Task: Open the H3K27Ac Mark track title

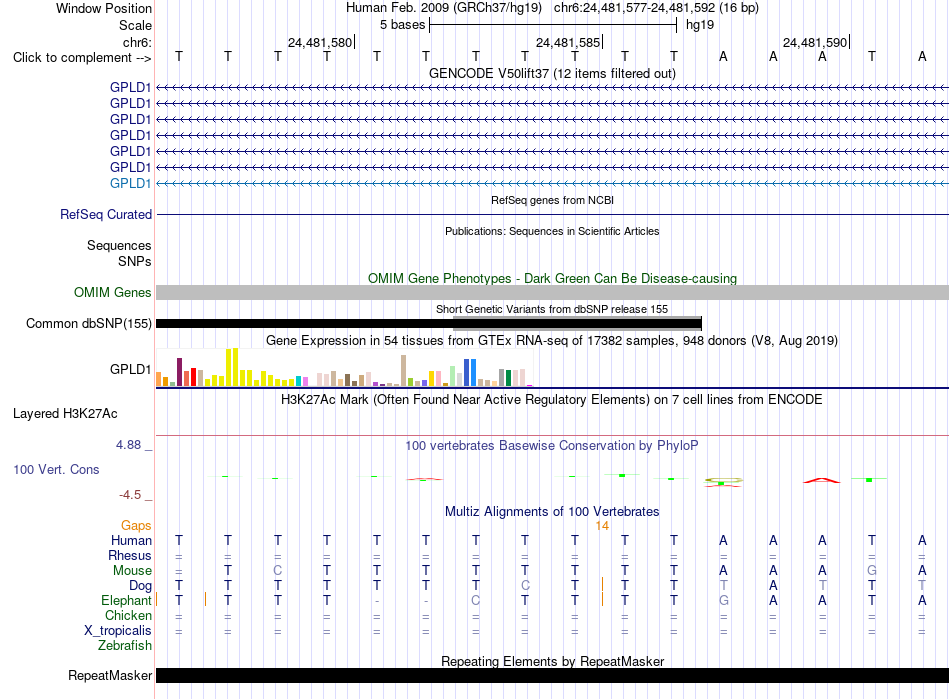Action: 552,400
